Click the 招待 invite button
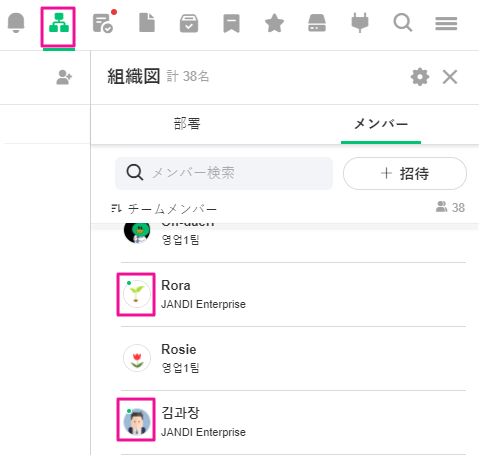Screen dimensions: 479x455 405,173
